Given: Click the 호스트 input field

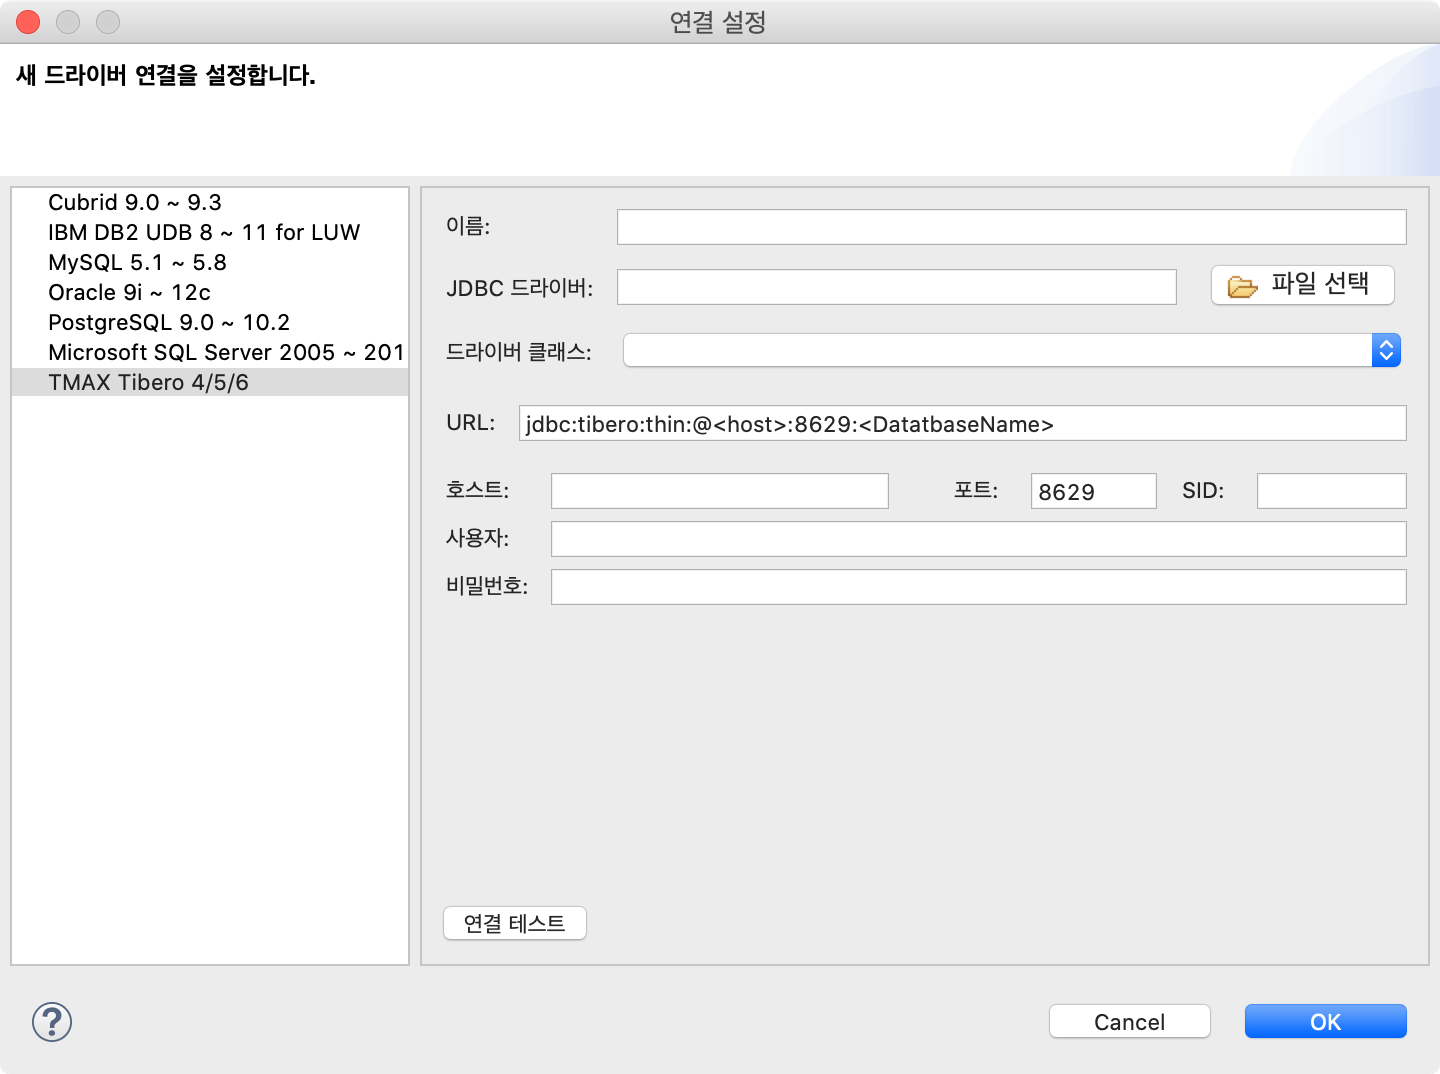Looking at the screenshot, I should (x=719, y=491).
